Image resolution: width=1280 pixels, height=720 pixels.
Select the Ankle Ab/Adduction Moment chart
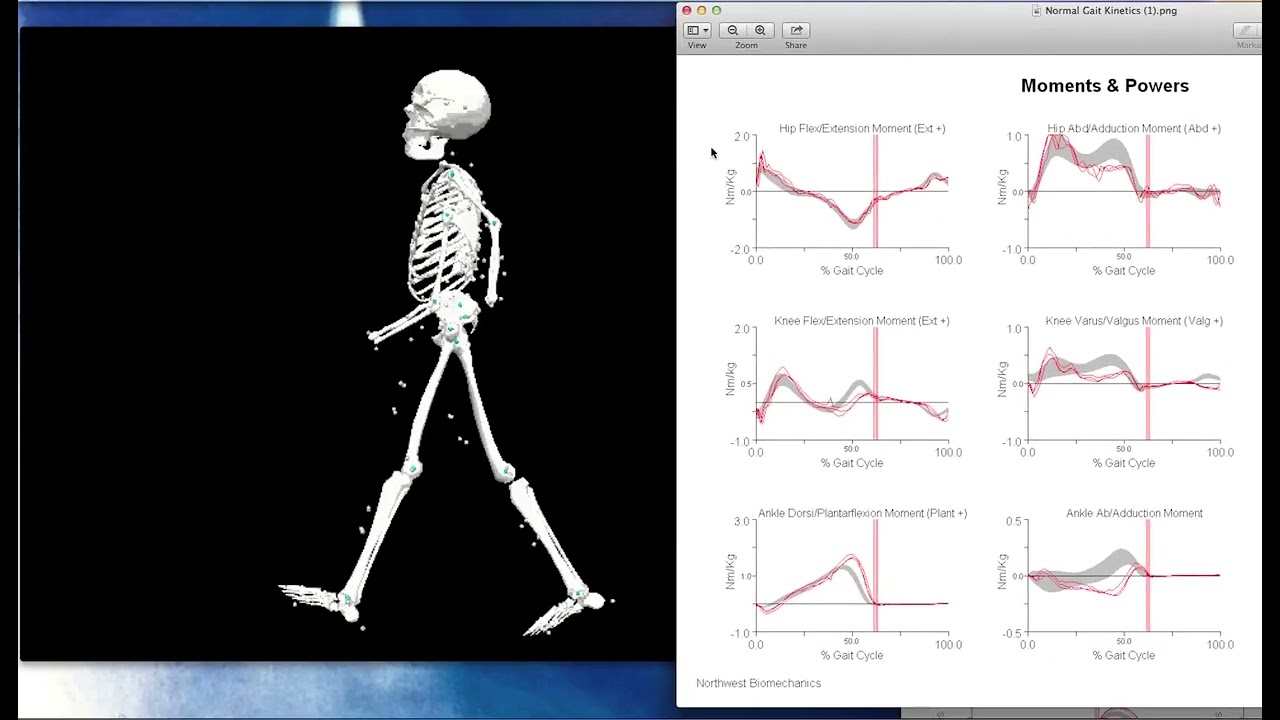1124,576
